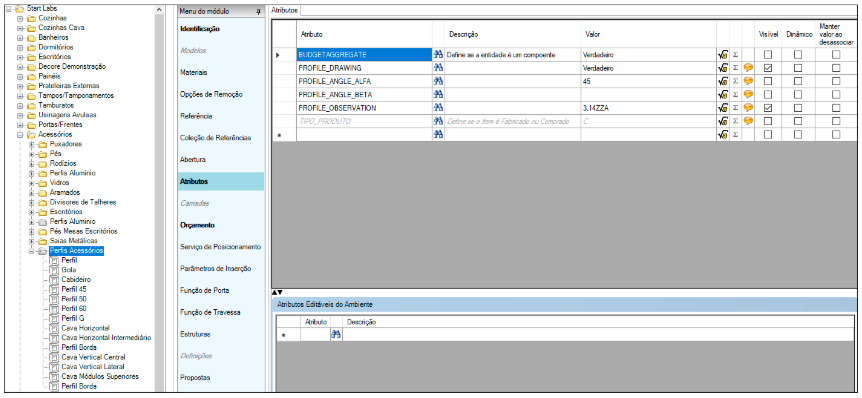Select the PROFILE_ANGLE_BETA attribute cell

[x=364, y=95]
